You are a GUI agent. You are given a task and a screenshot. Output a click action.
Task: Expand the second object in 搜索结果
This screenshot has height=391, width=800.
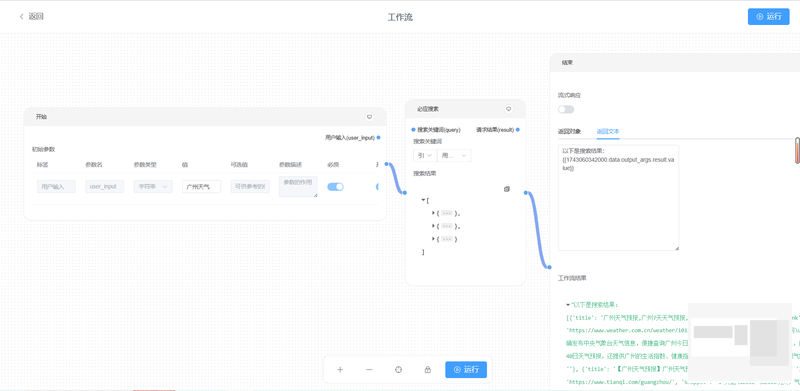click(x=433, y=226)
